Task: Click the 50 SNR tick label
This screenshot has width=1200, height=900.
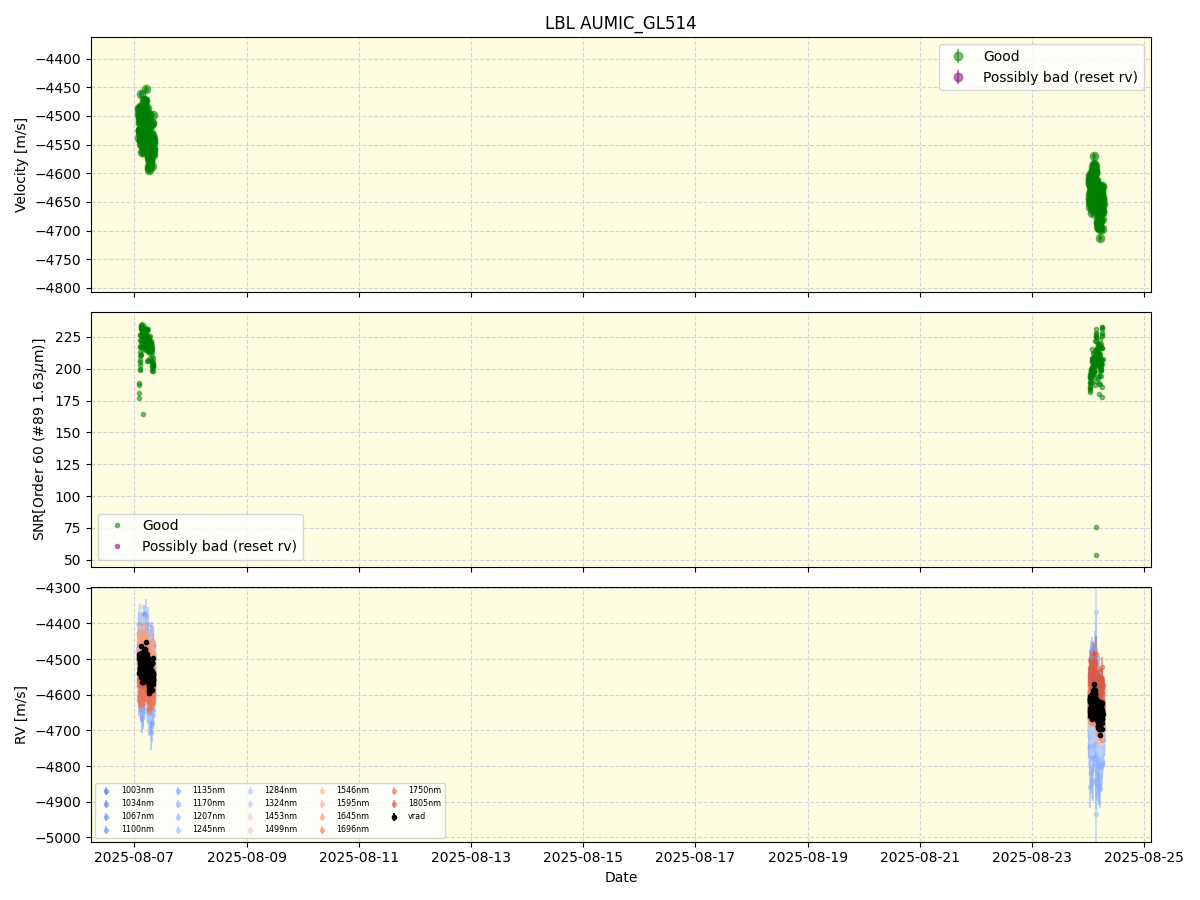Action: 75,560
